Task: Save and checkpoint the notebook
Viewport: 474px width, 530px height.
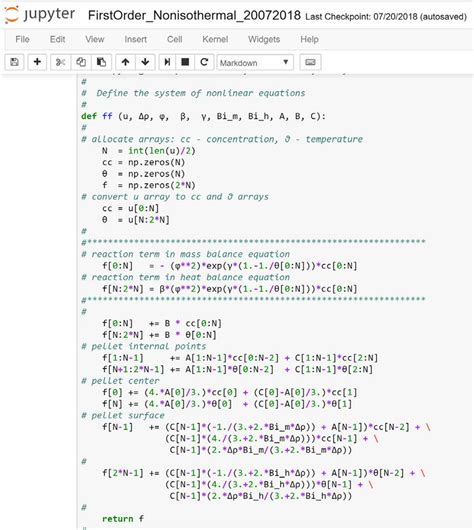Action: click(x=15, y=62)
